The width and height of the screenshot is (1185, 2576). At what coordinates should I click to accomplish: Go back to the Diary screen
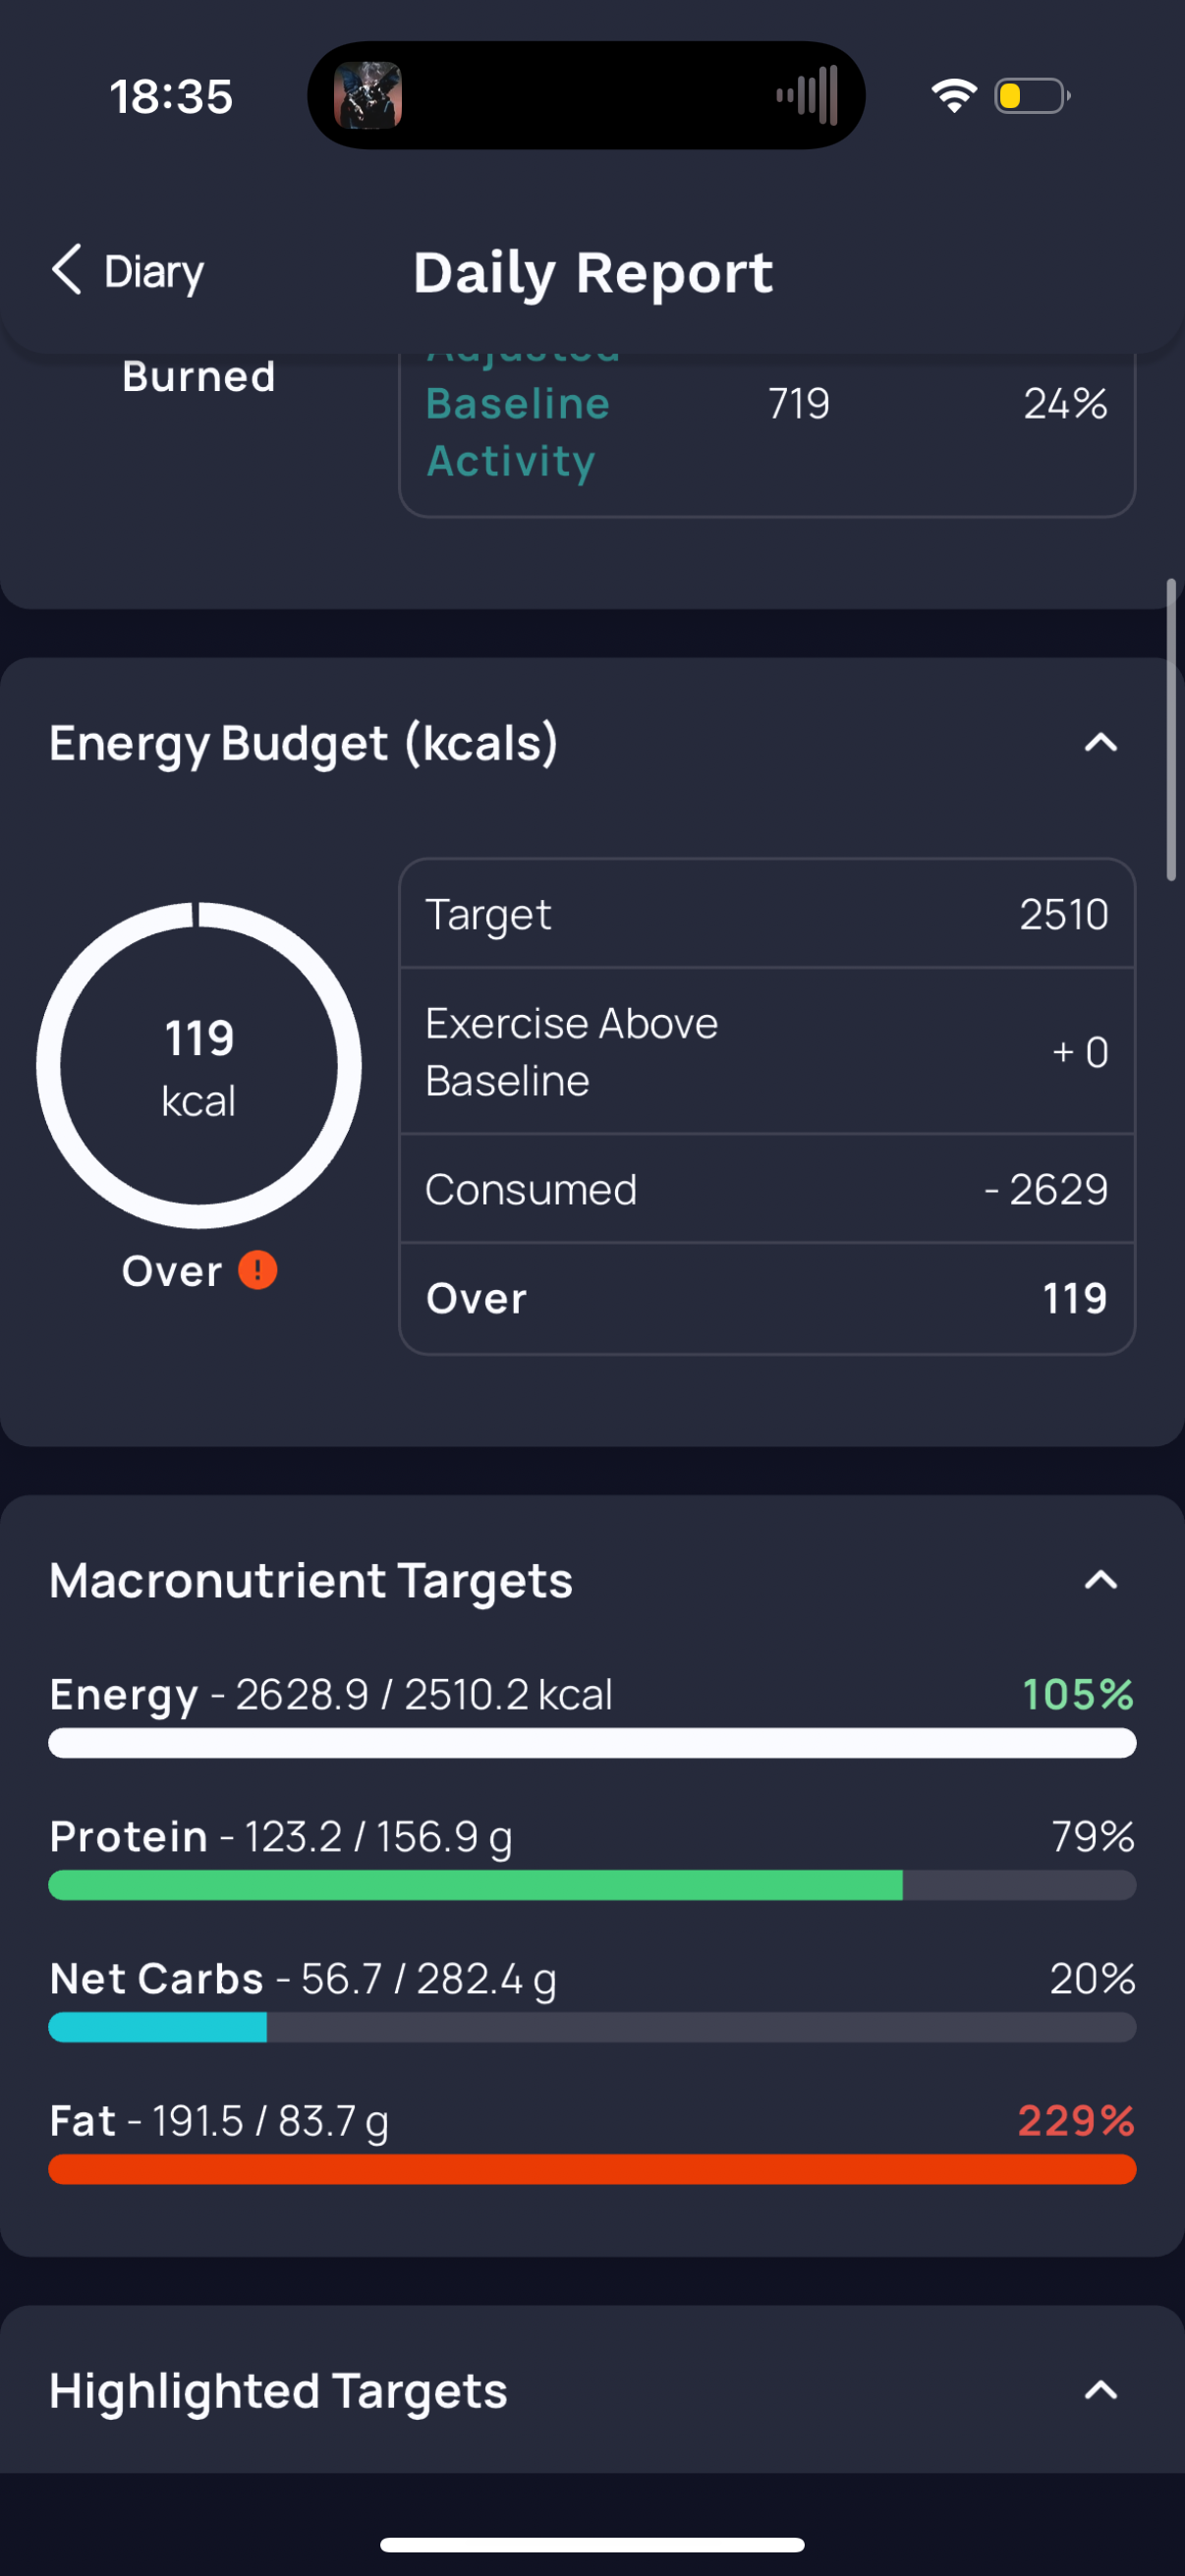tap(127, 271)
